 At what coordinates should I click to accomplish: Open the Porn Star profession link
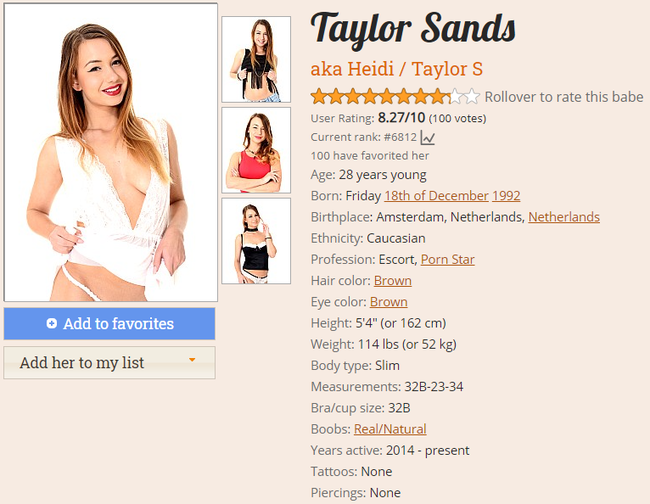tap(448, 259)
